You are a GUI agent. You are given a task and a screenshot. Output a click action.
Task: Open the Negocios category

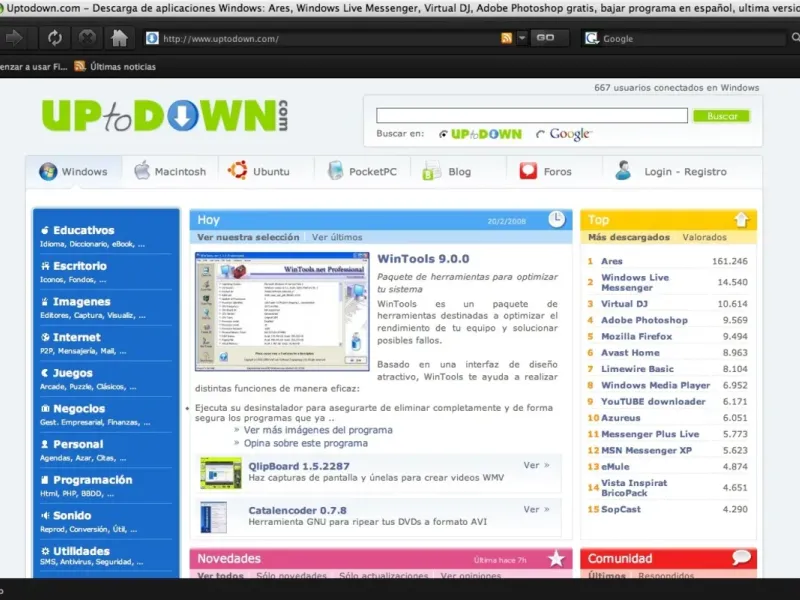[x=79, y=409]
